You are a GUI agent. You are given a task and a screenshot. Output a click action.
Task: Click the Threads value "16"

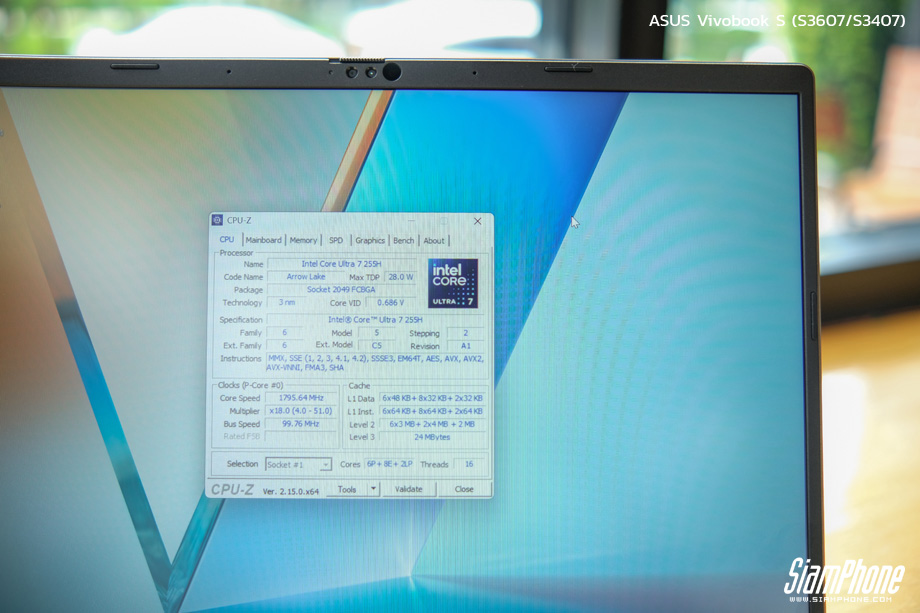click(469, 464)
